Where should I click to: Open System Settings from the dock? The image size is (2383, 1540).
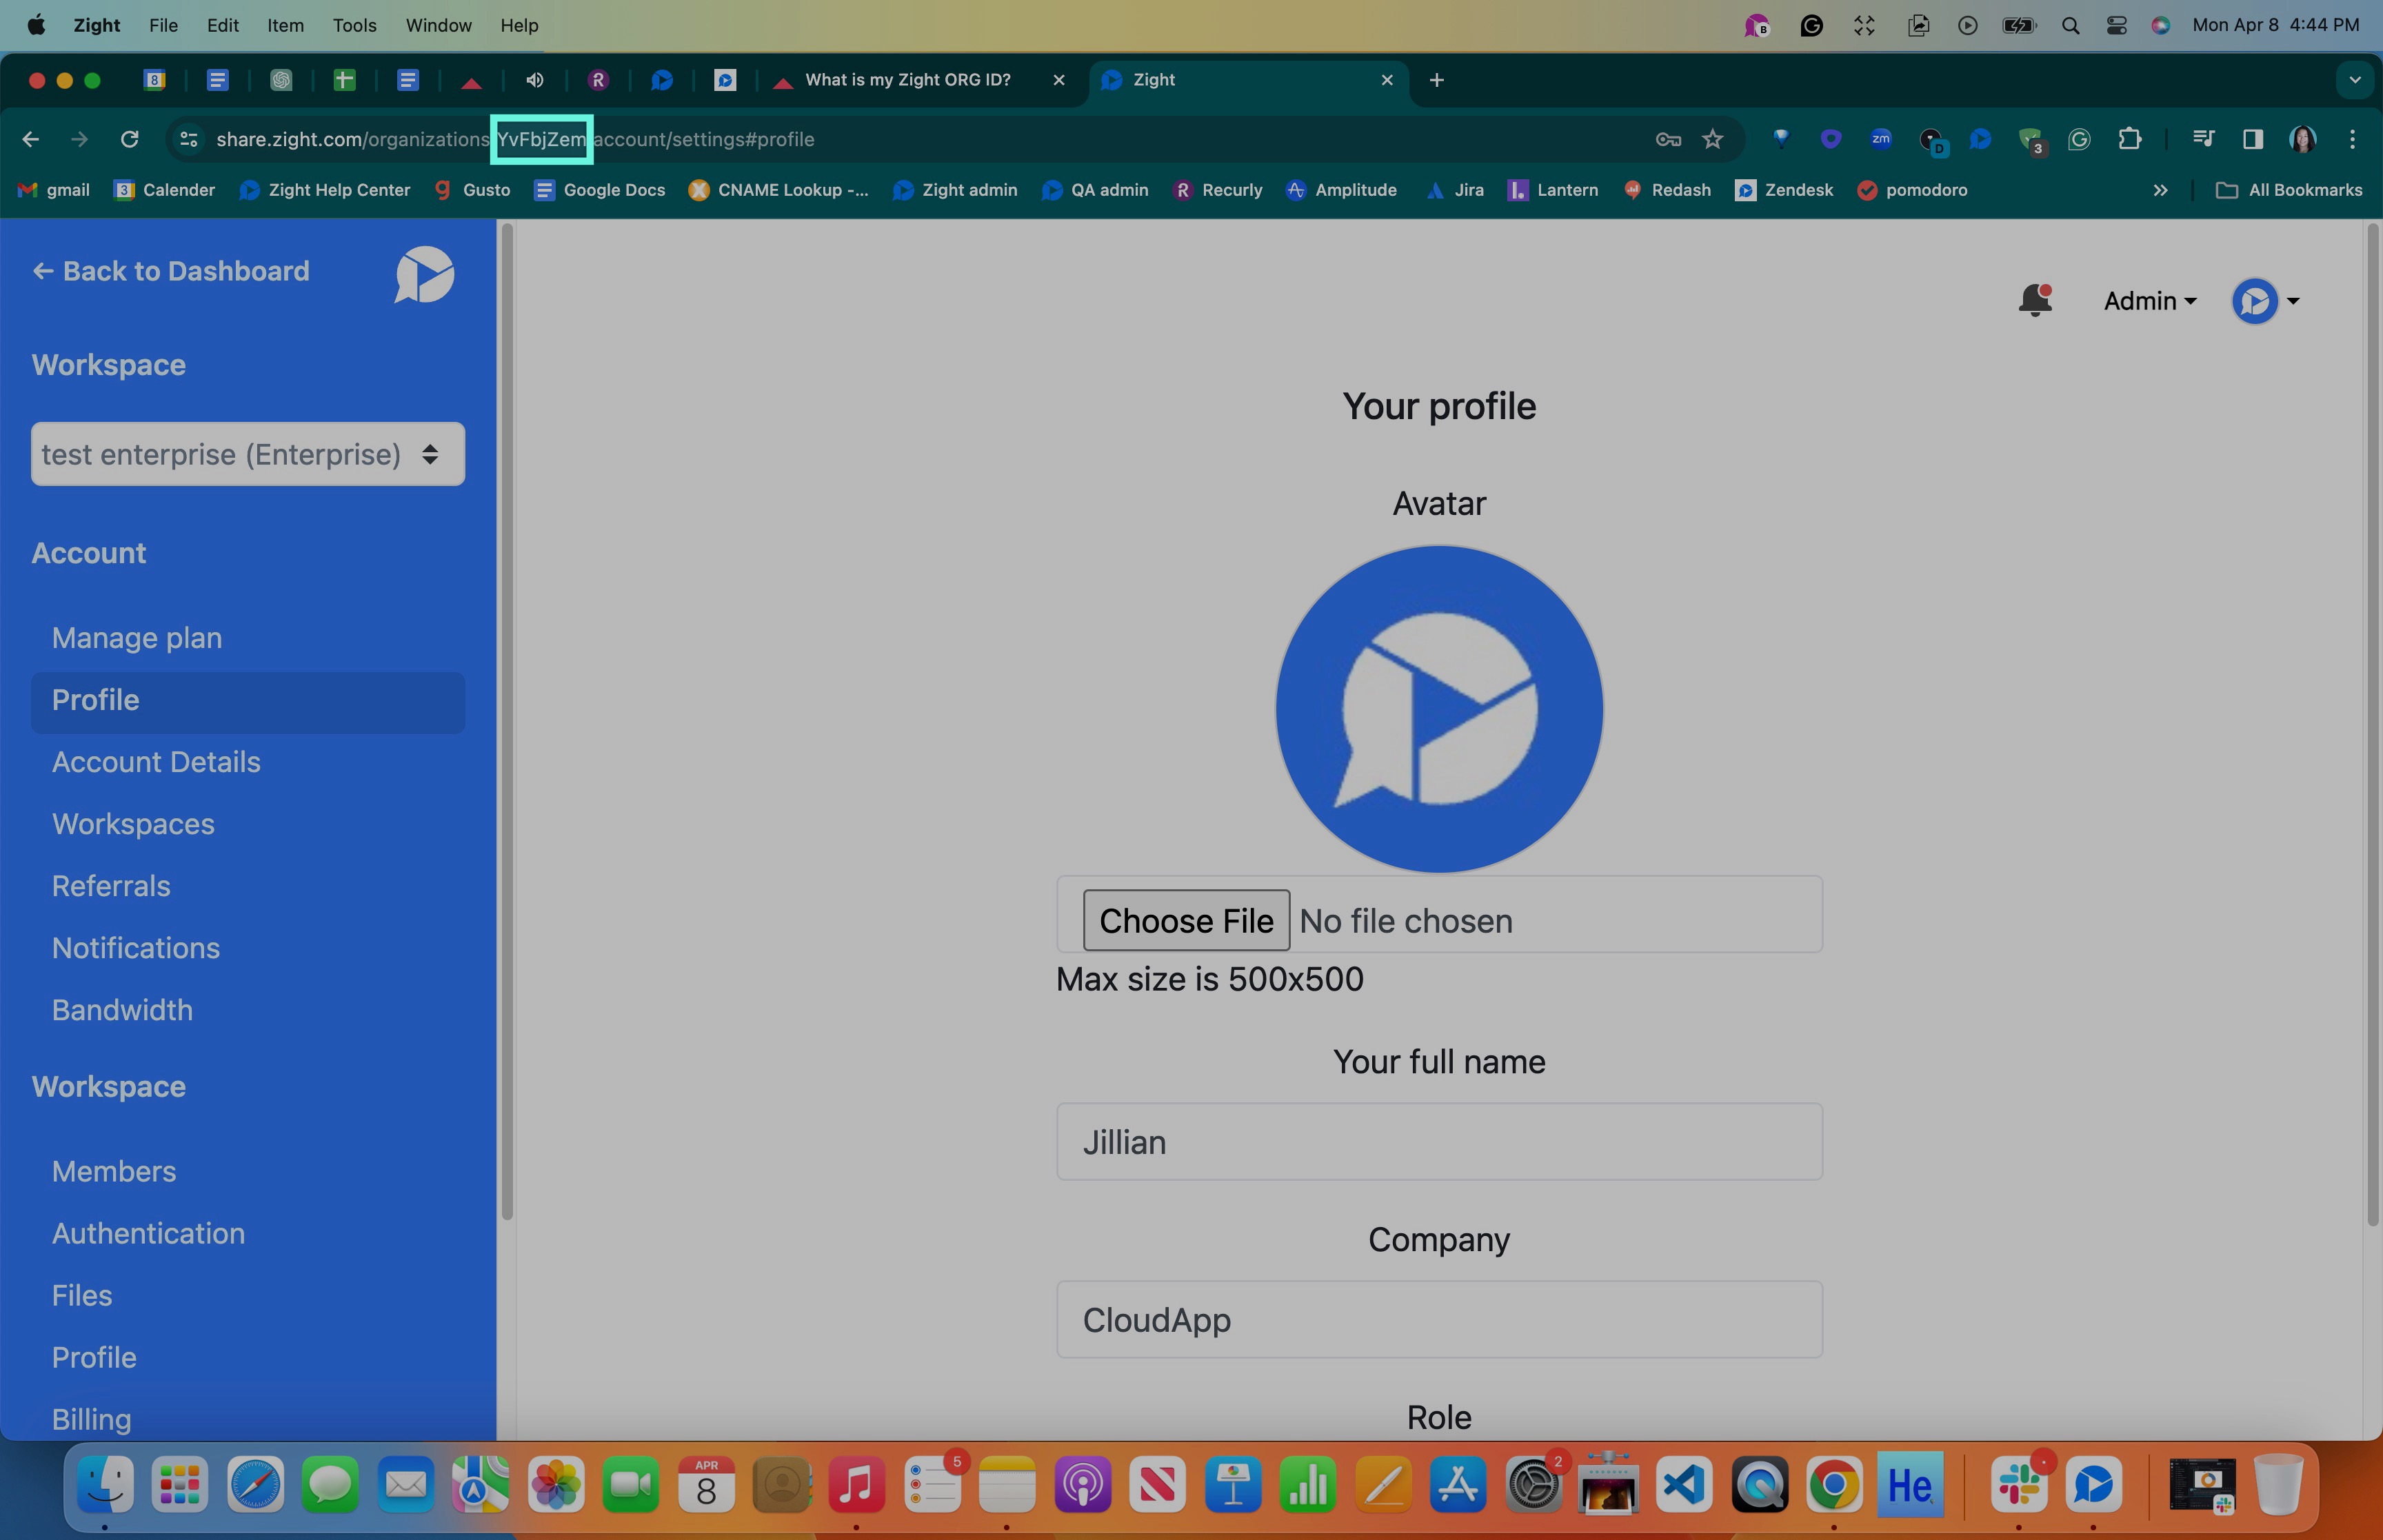(1533, 1485)
